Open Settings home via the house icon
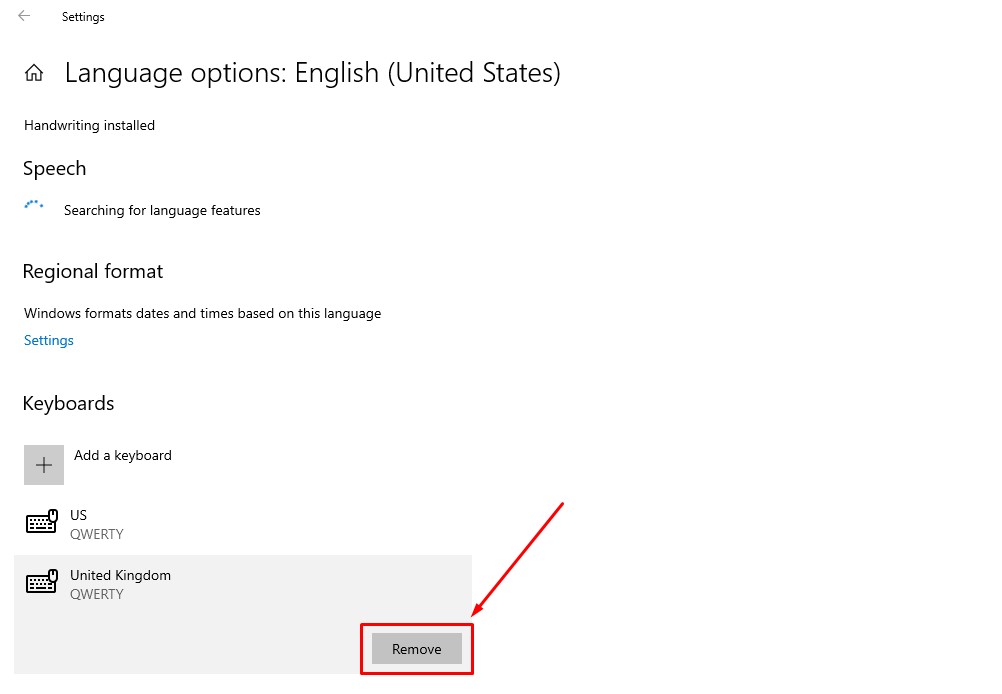 tap(34, 73)
